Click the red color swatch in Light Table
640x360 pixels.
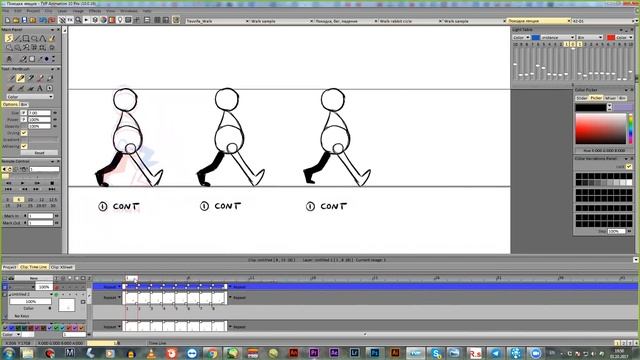point(611,37)
